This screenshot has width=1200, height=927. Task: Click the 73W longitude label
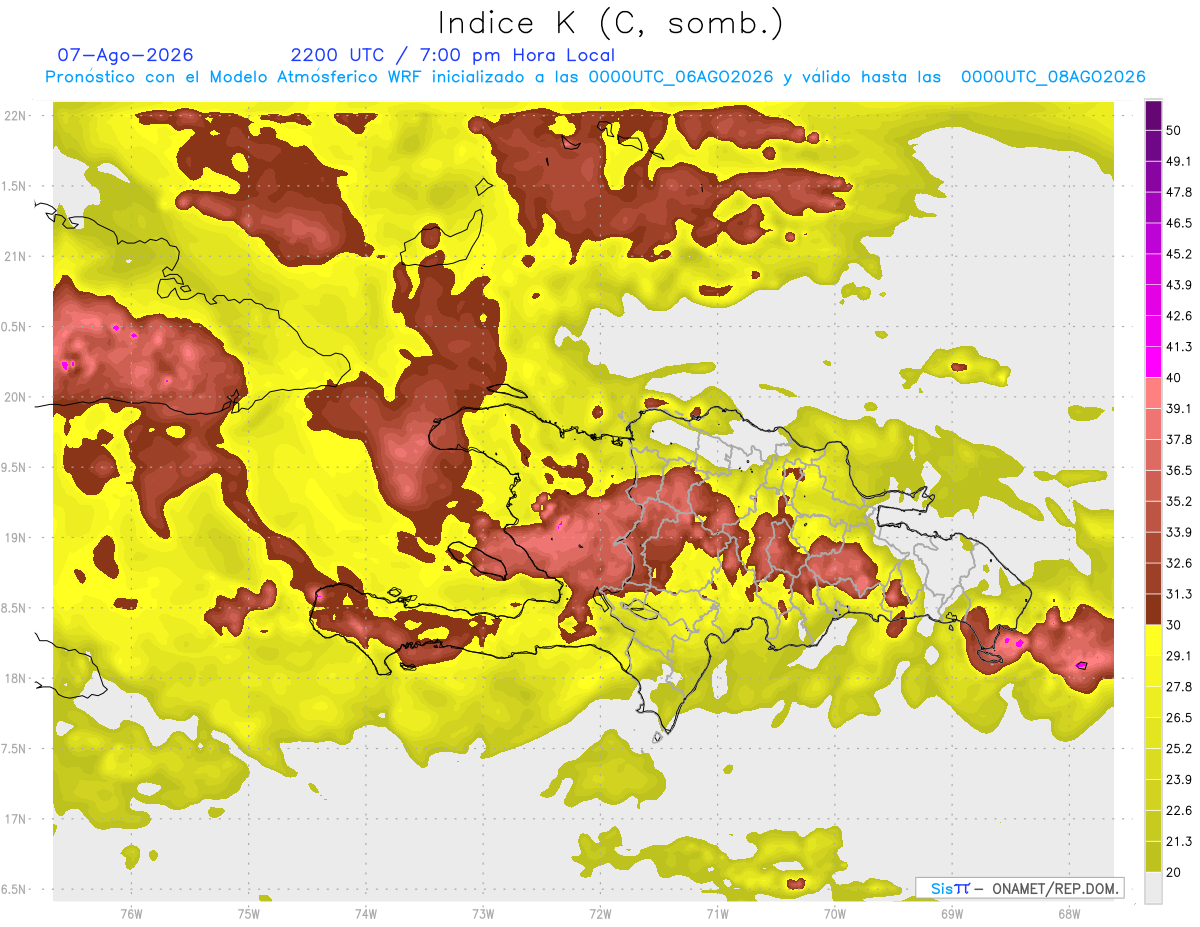[483, 914]
